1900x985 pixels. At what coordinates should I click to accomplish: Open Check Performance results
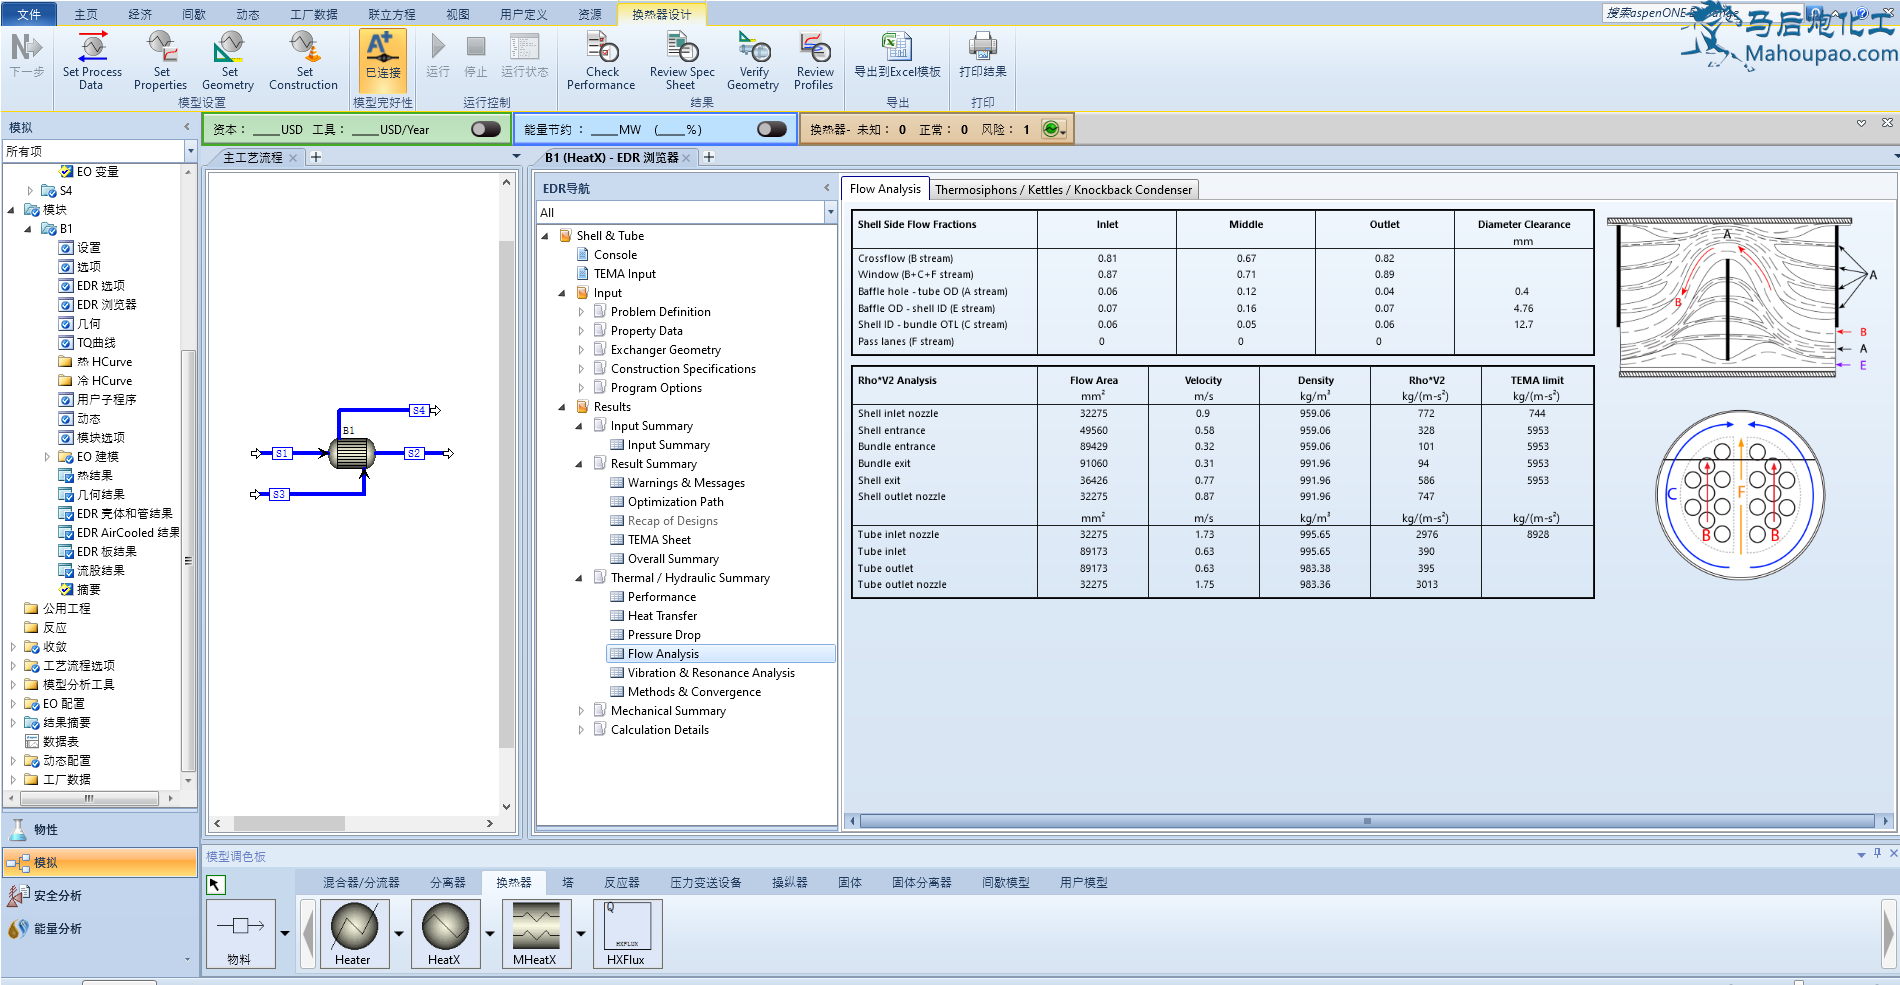pyautogui.click(x=602, y=60)
